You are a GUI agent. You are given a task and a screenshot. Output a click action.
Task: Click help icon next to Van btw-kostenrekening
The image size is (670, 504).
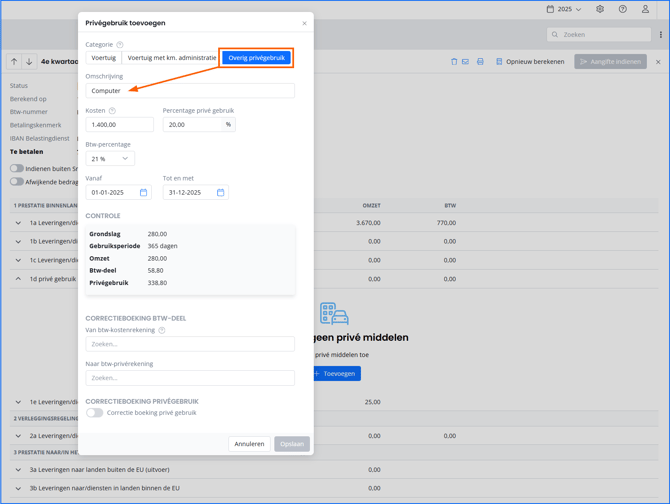[162, 330]
